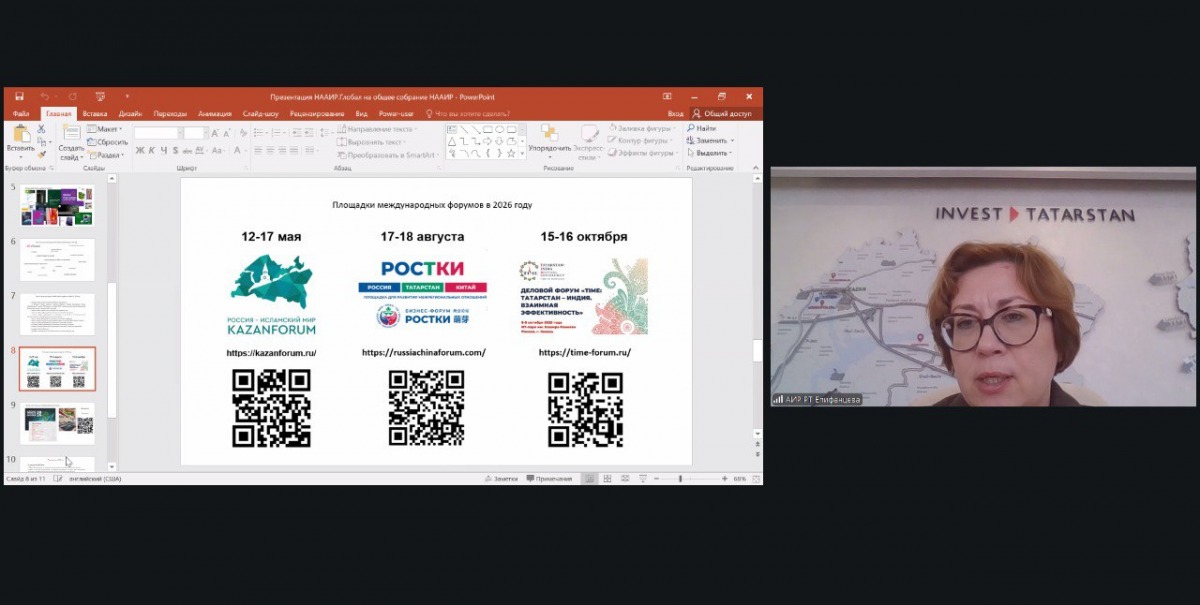Click the Найти search button
Image resolution: width=1200 pixels, height=605 pixels.
tap(701, 128)
